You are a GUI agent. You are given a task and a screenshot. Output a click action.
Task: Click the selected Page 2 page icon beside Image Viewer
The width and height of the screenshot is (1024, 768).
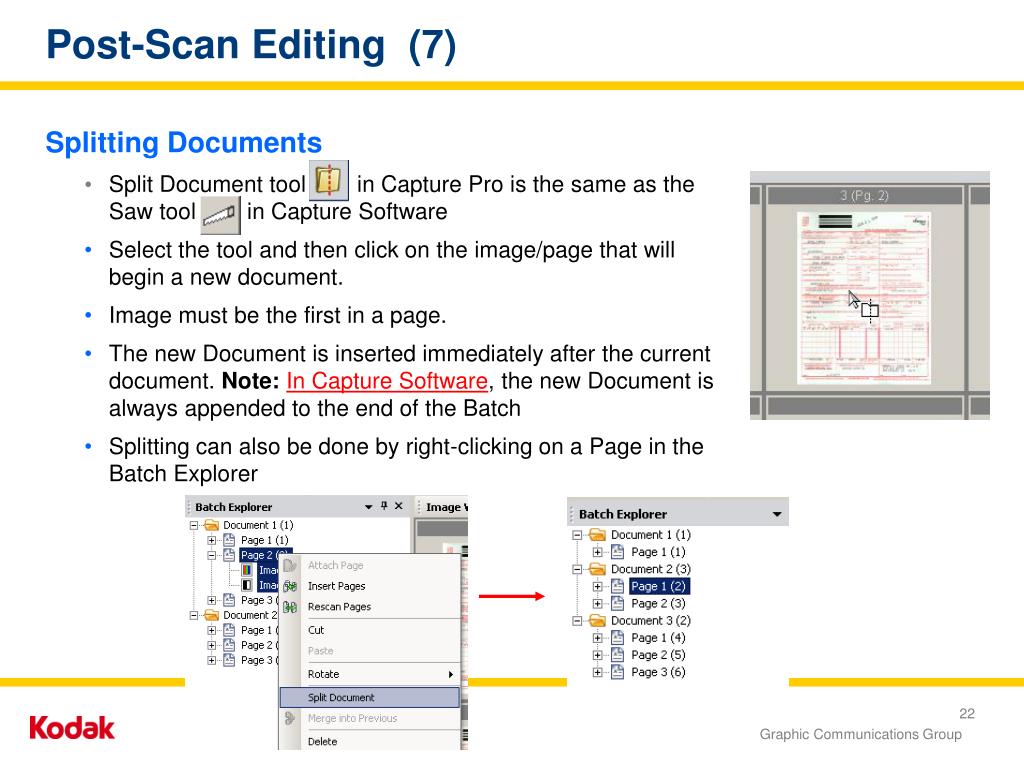229,555
